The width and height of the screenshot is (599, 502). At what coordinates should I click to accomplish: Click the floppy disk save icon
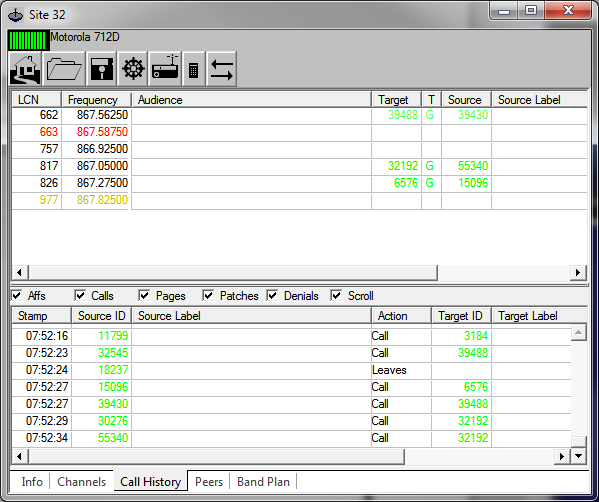[102, 69]
